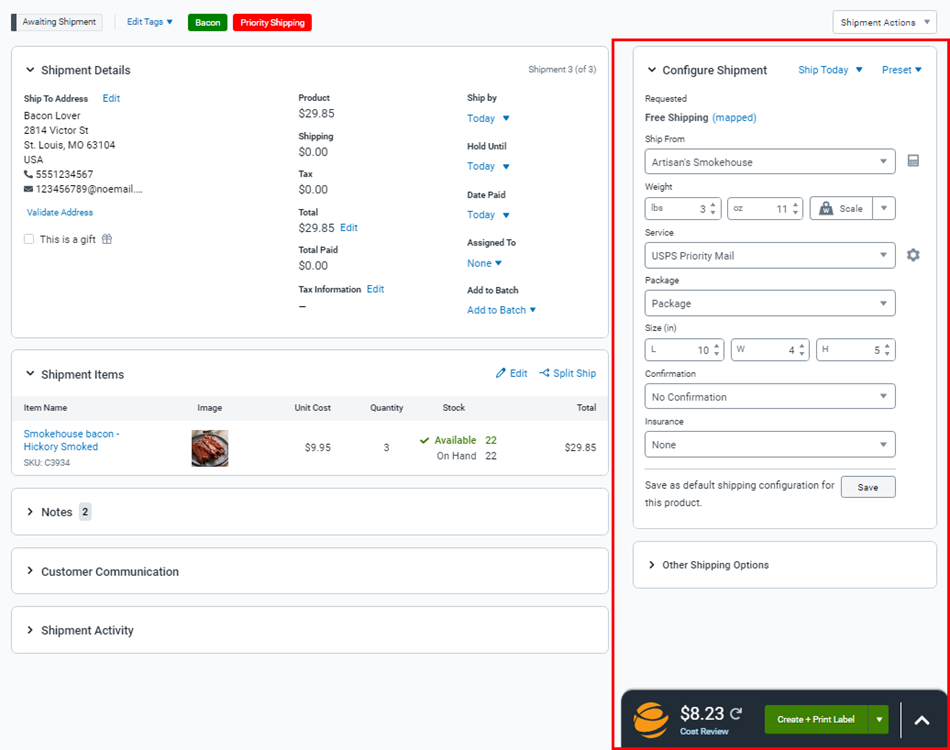Viewport: 950px width, 750px height.
Task: Click the bacon product image thumbnail
Action: pos(210,448)
